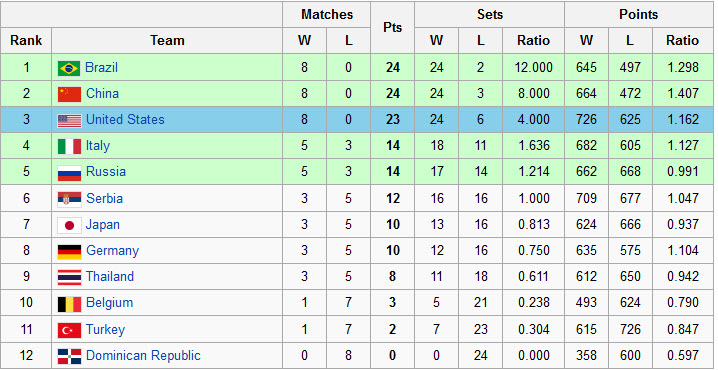Click the Brazil flag icon
The height and width of the screenshot is (370, 718).
coord(69,68)
